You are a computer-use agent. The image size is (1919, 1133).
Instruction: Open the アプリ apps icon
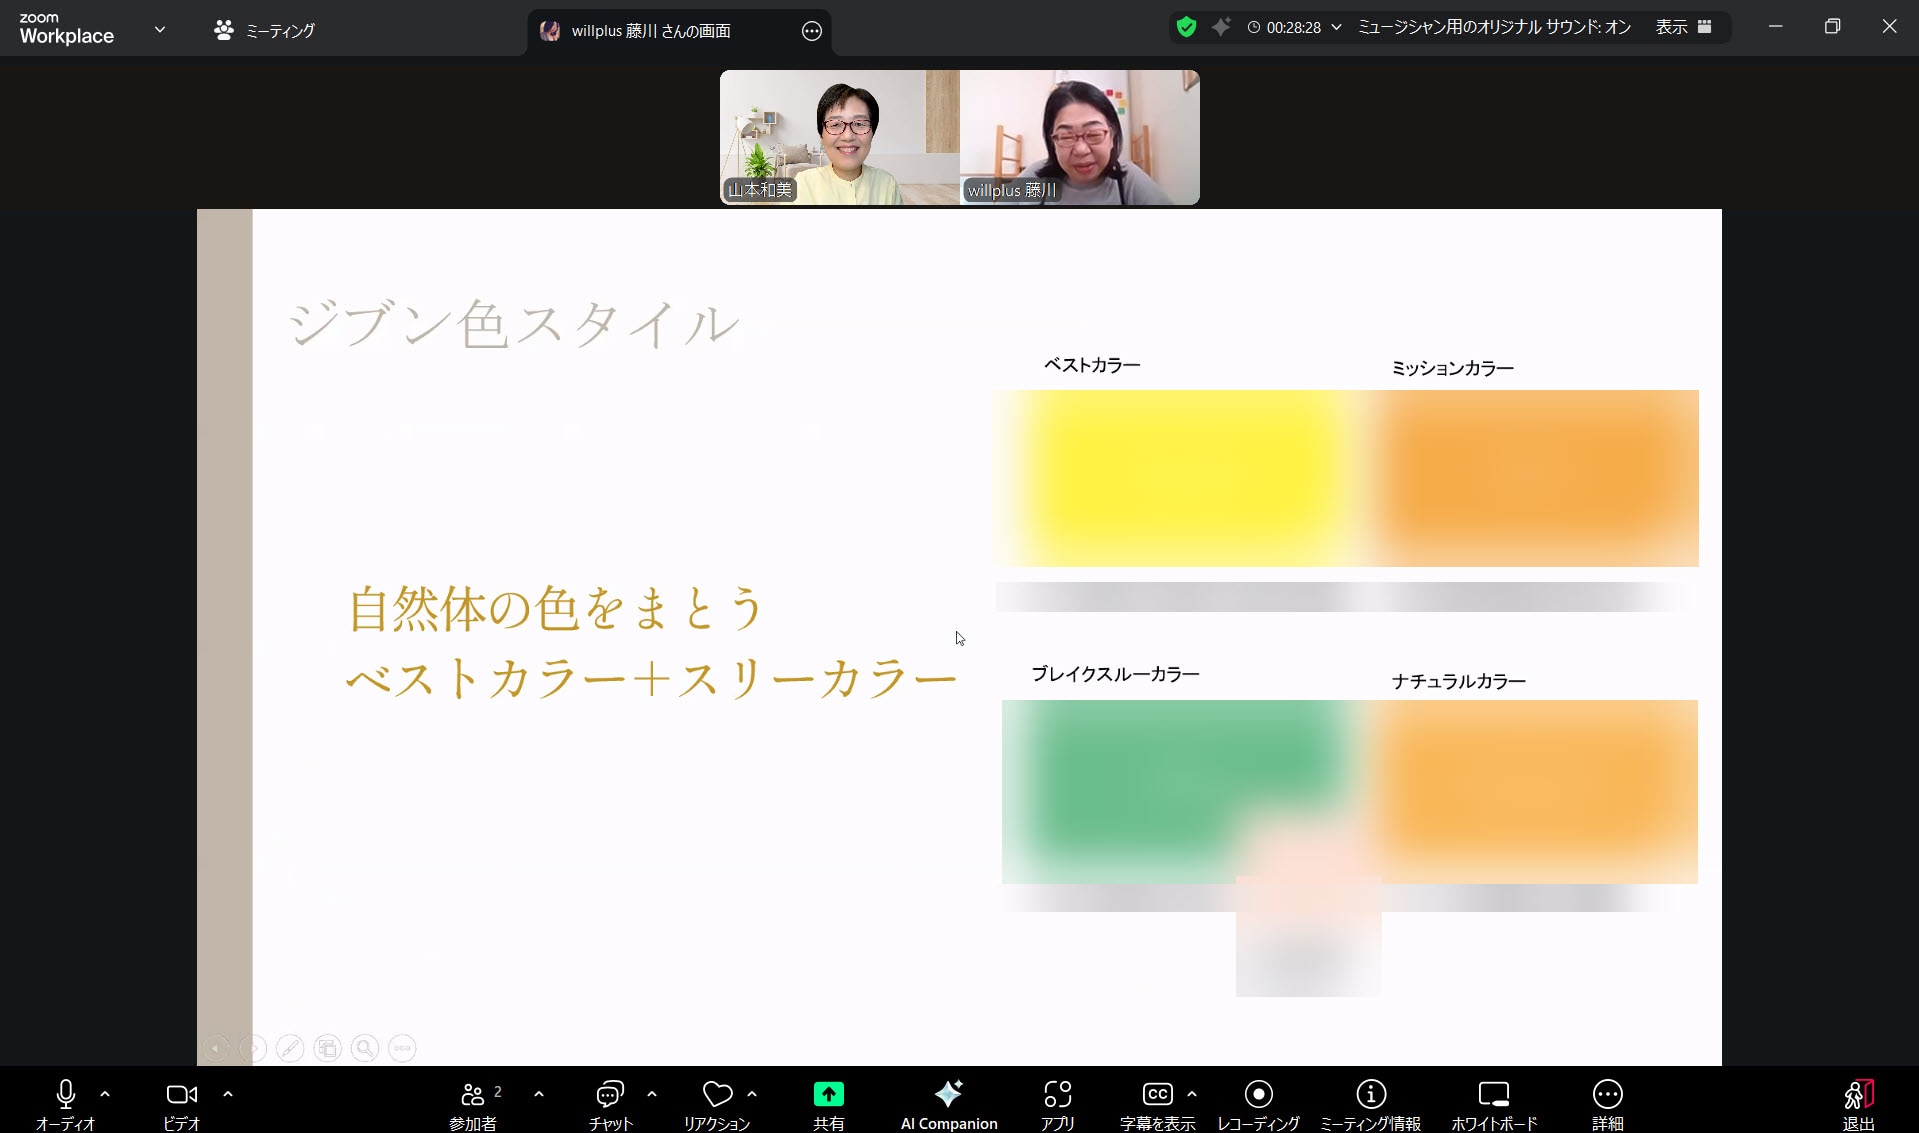[1057, 1095]
